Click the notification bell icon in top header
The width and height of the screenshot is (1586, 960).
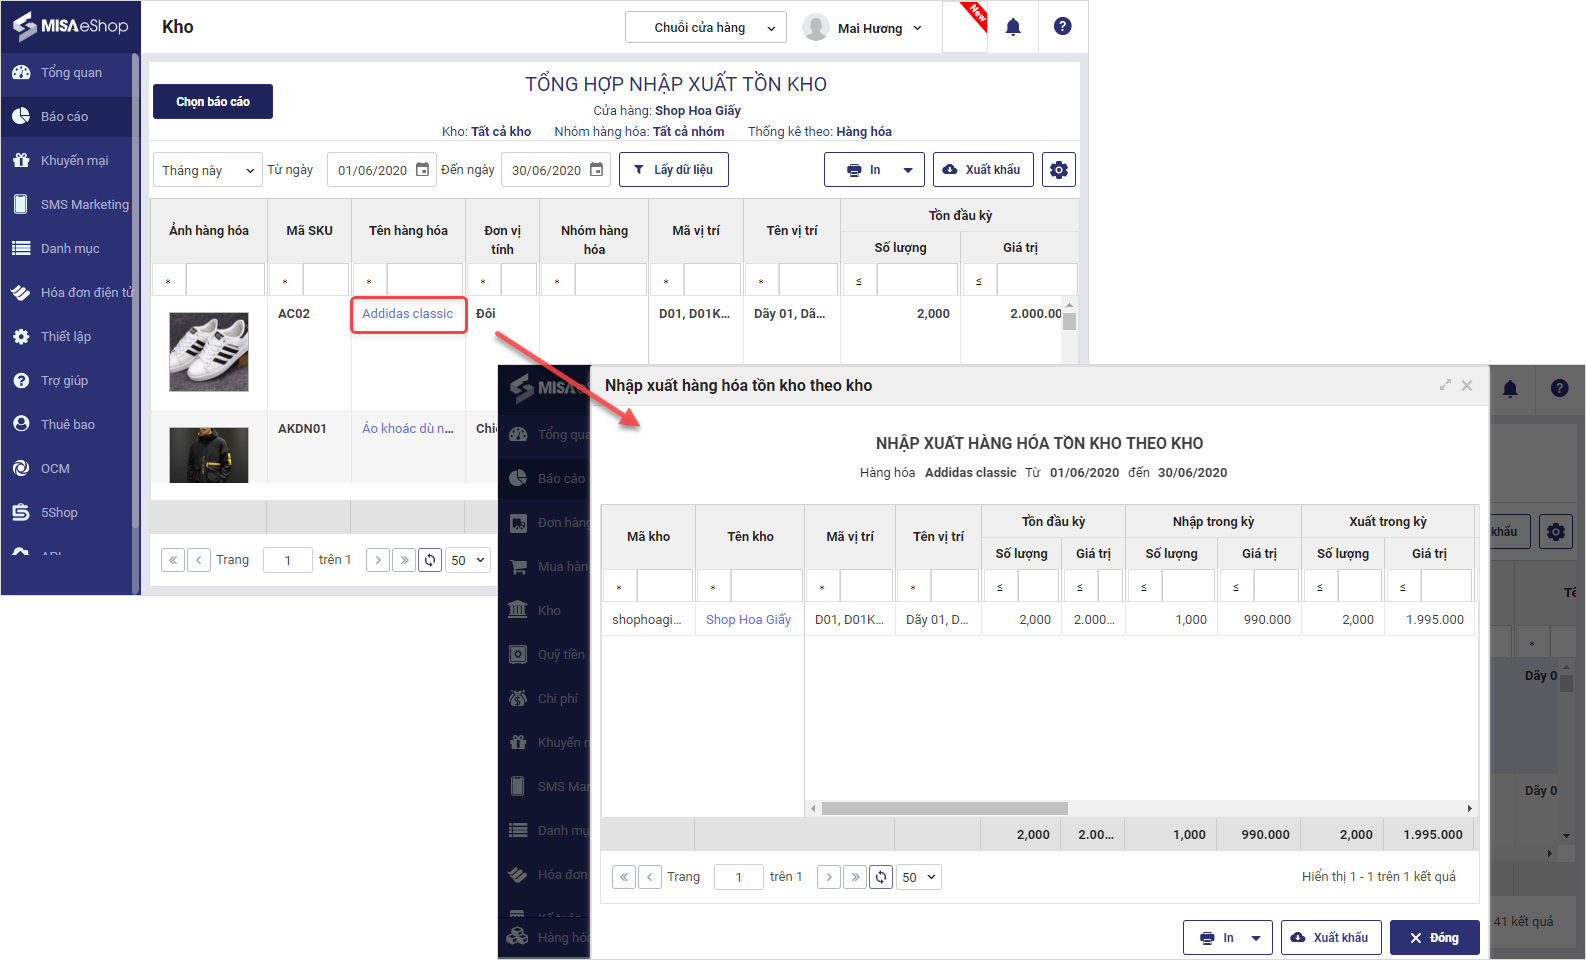1013,27
